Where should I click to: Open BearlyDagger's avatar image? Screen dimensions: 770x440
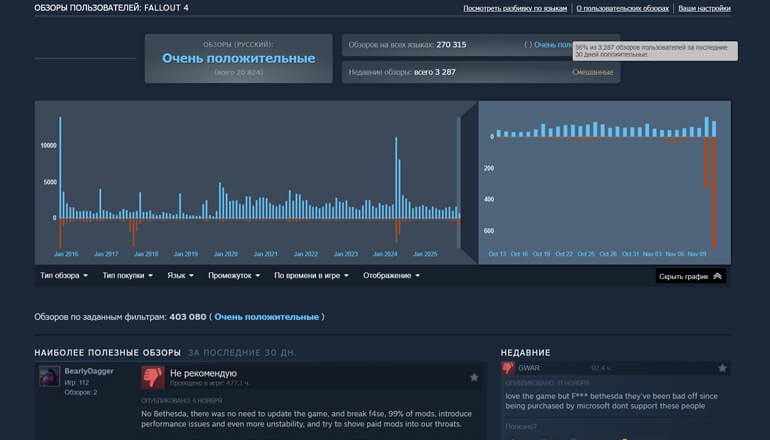coord(50,376)
